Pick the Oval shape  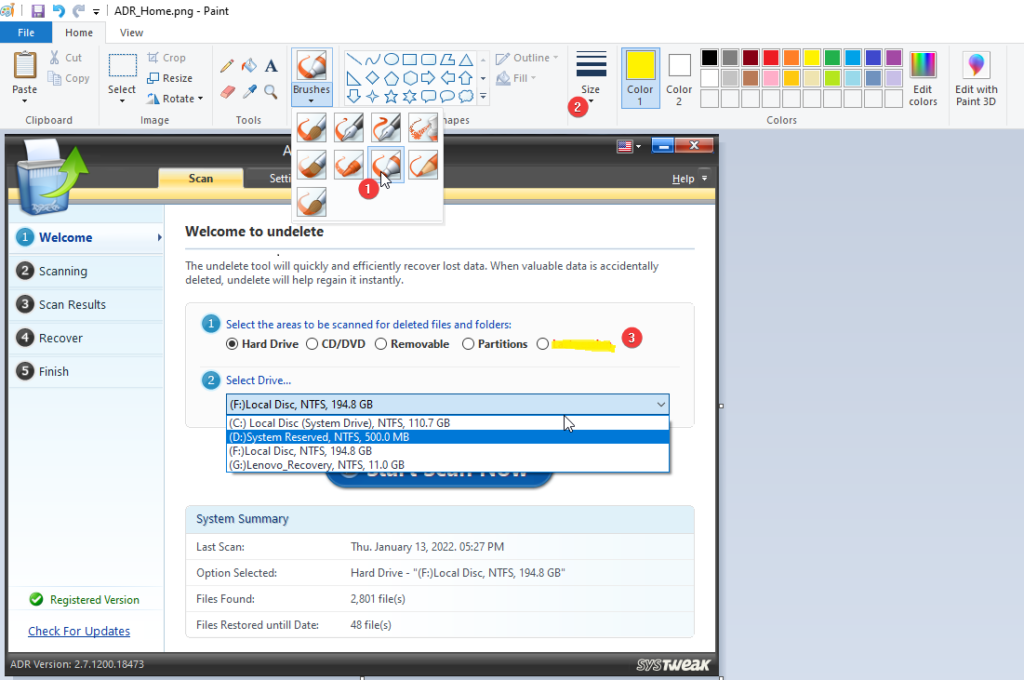click(x=391, y=59)
